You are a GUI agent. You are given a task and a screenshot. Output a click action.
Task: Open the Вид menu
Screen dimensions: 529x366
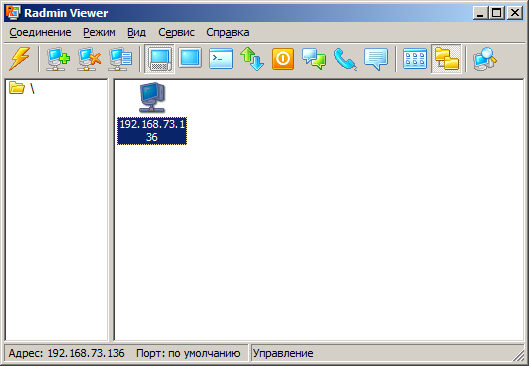click(136, 32)
